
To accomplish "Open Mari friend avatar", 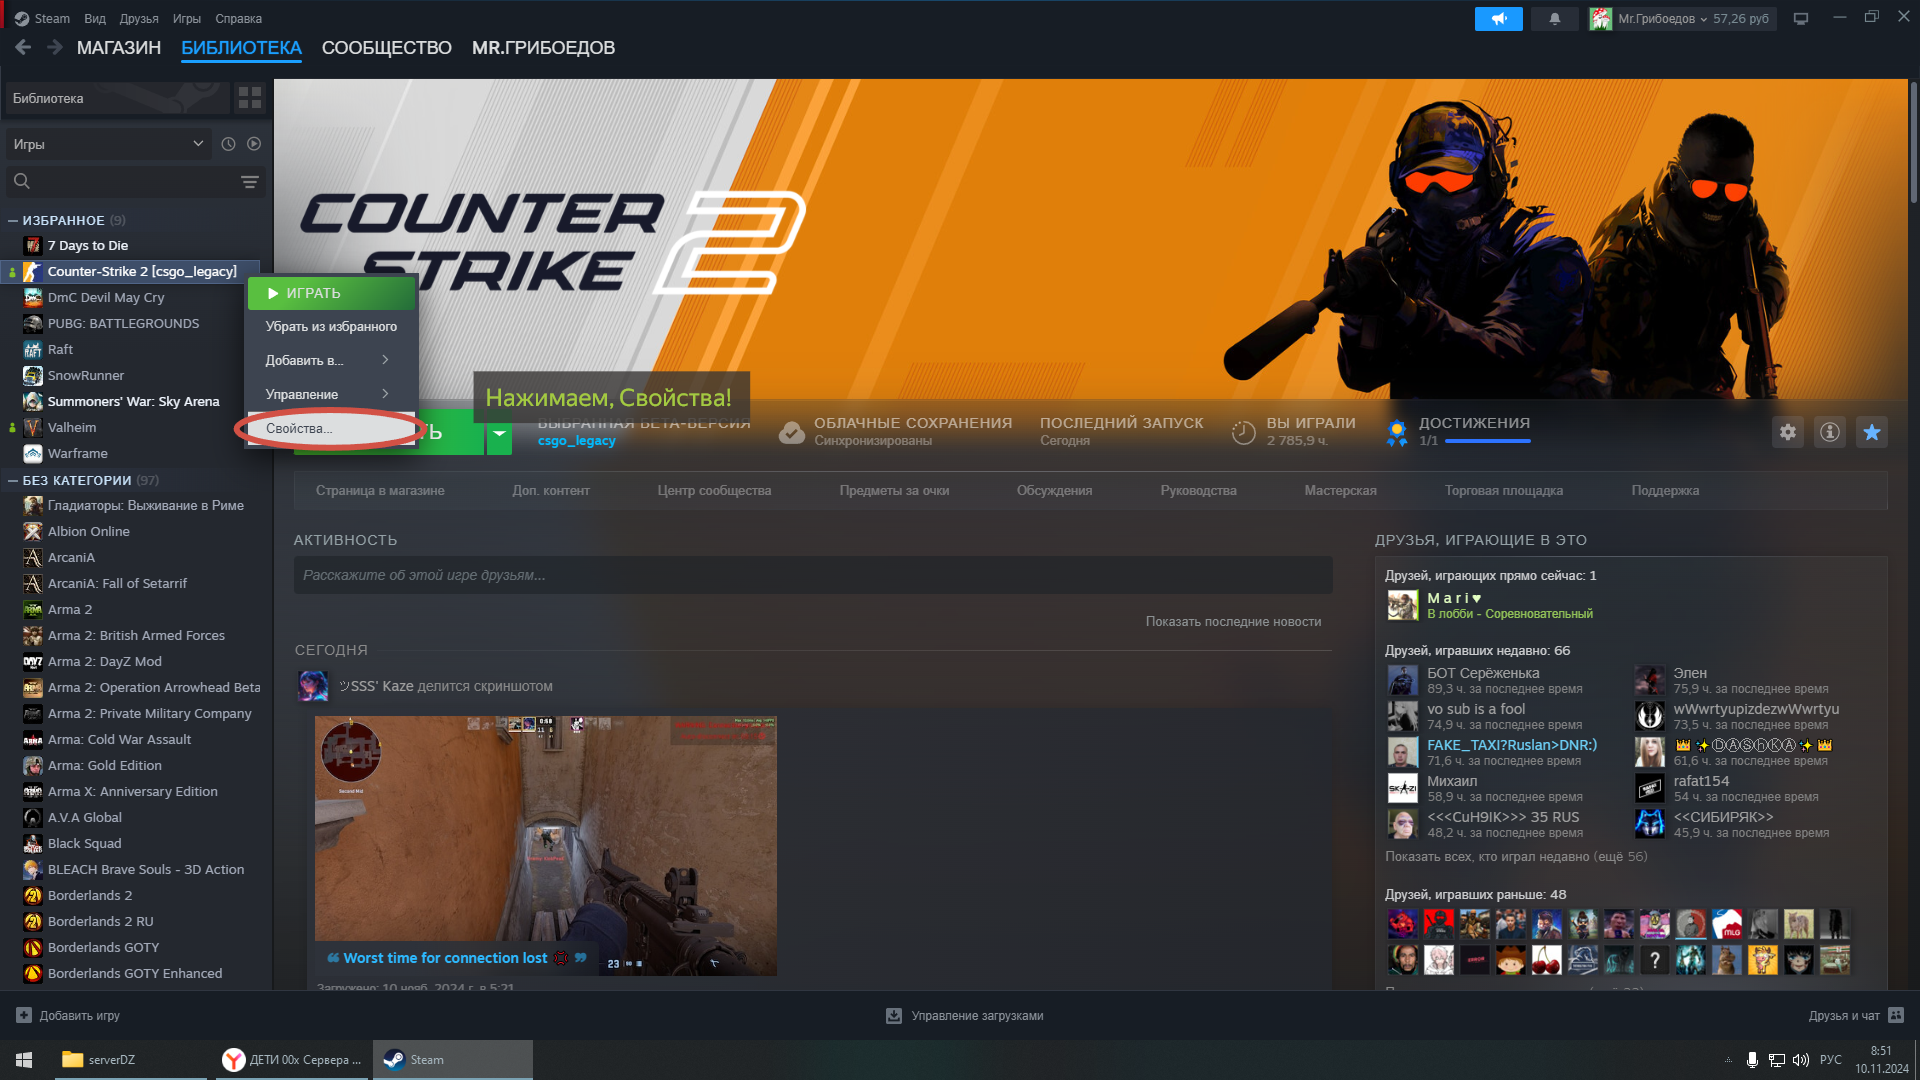I will click(x=1403, y=605).
